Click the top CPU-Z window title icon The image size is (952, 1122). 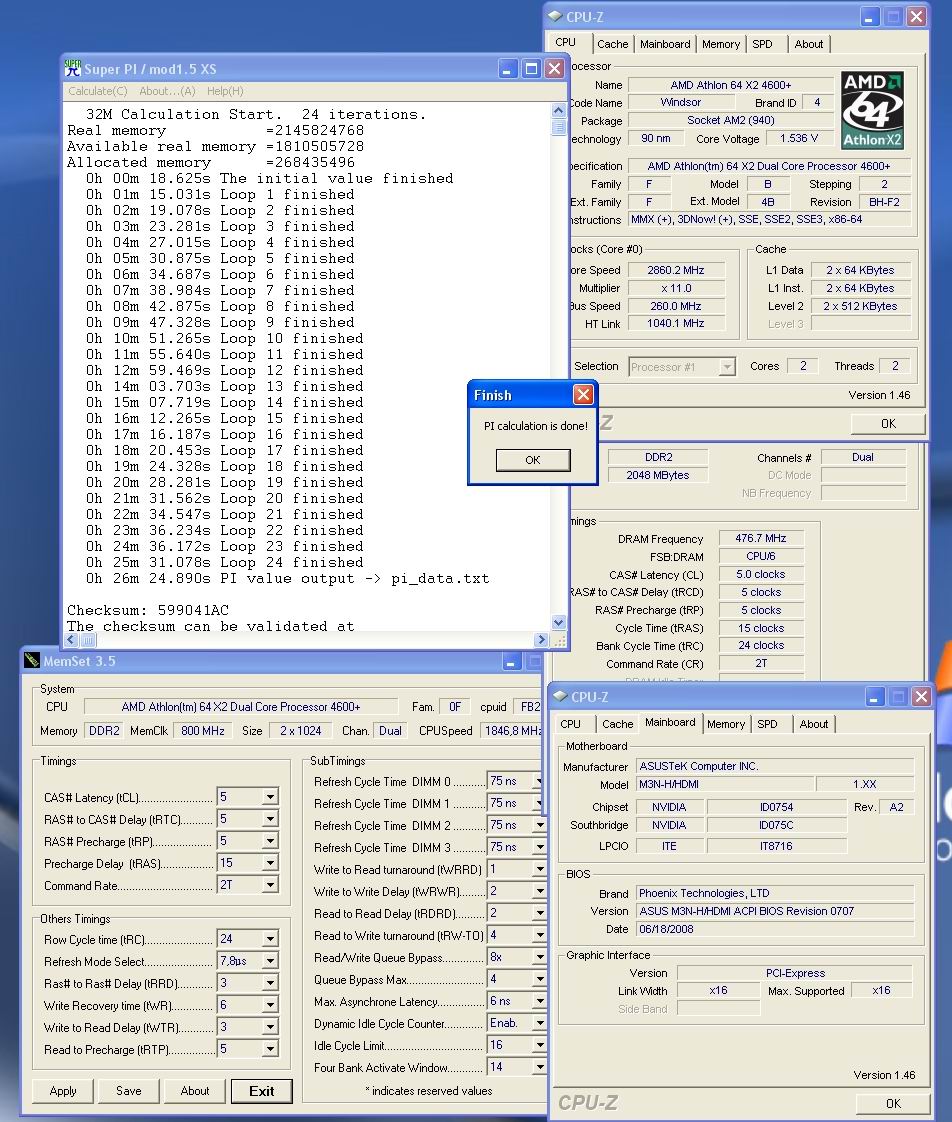[555, 16]
